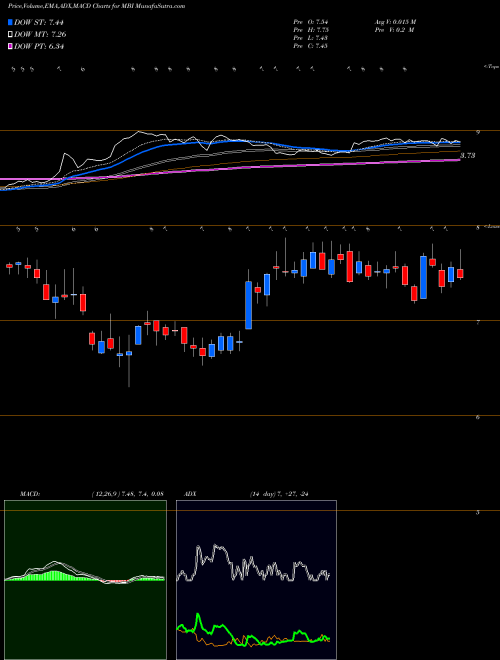Image resolution: width=500 pixels, height=660 pixels.
Task: Click the 6 price axis label
Action: (x=478, y=418)
